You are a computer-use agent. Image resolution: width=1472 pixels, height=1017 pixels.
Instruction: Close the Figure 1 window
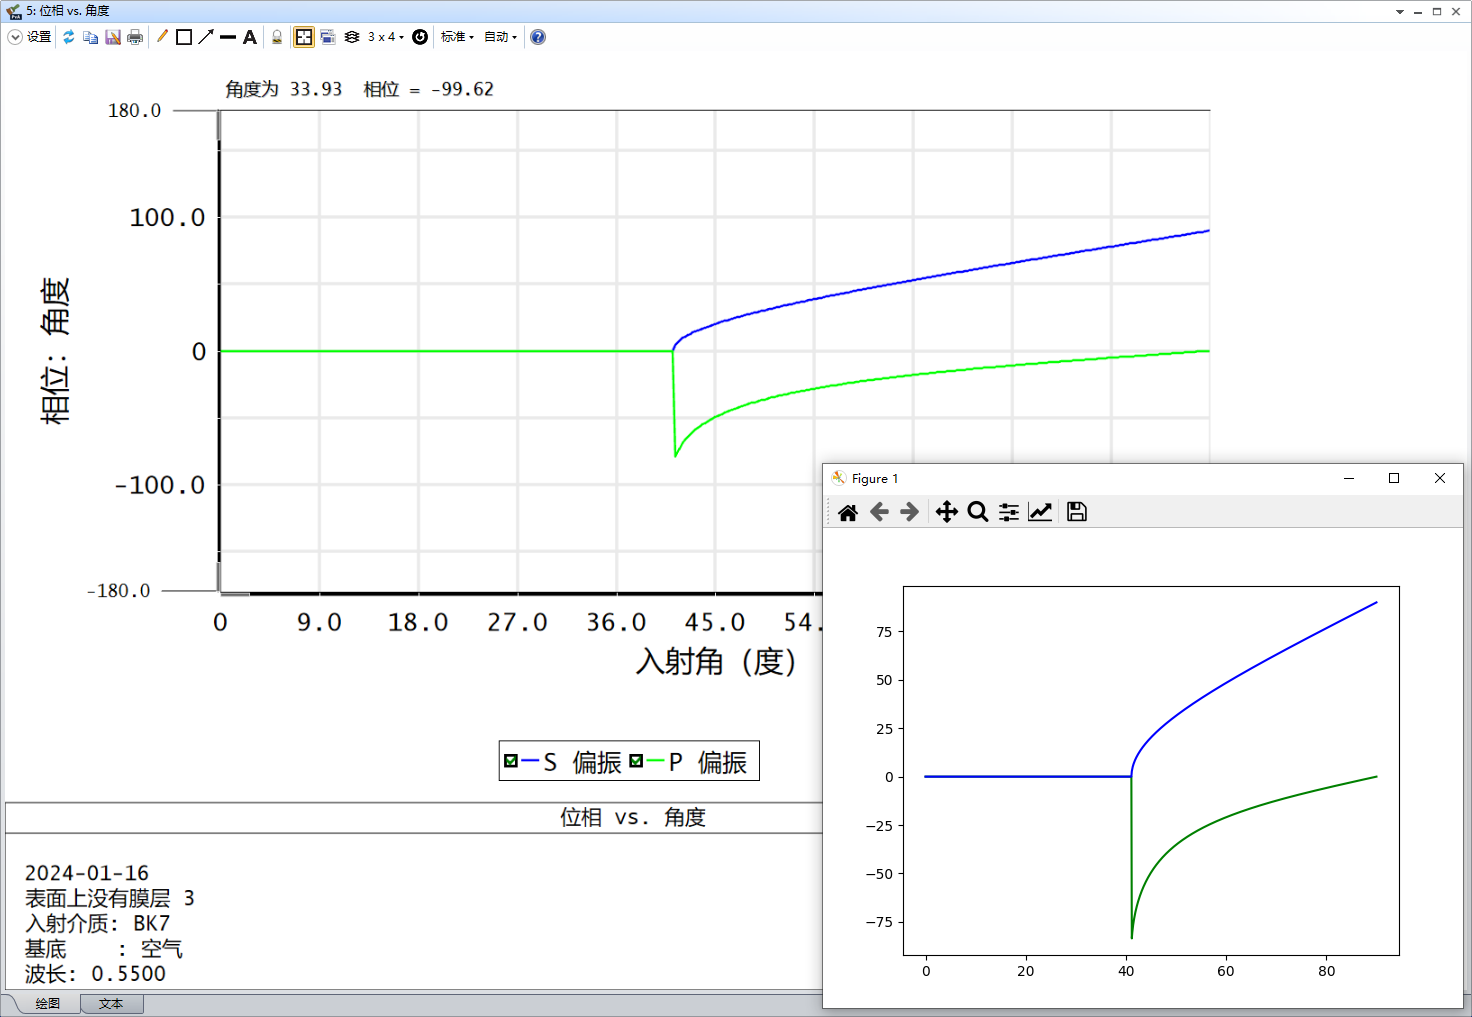point(1440,478)
